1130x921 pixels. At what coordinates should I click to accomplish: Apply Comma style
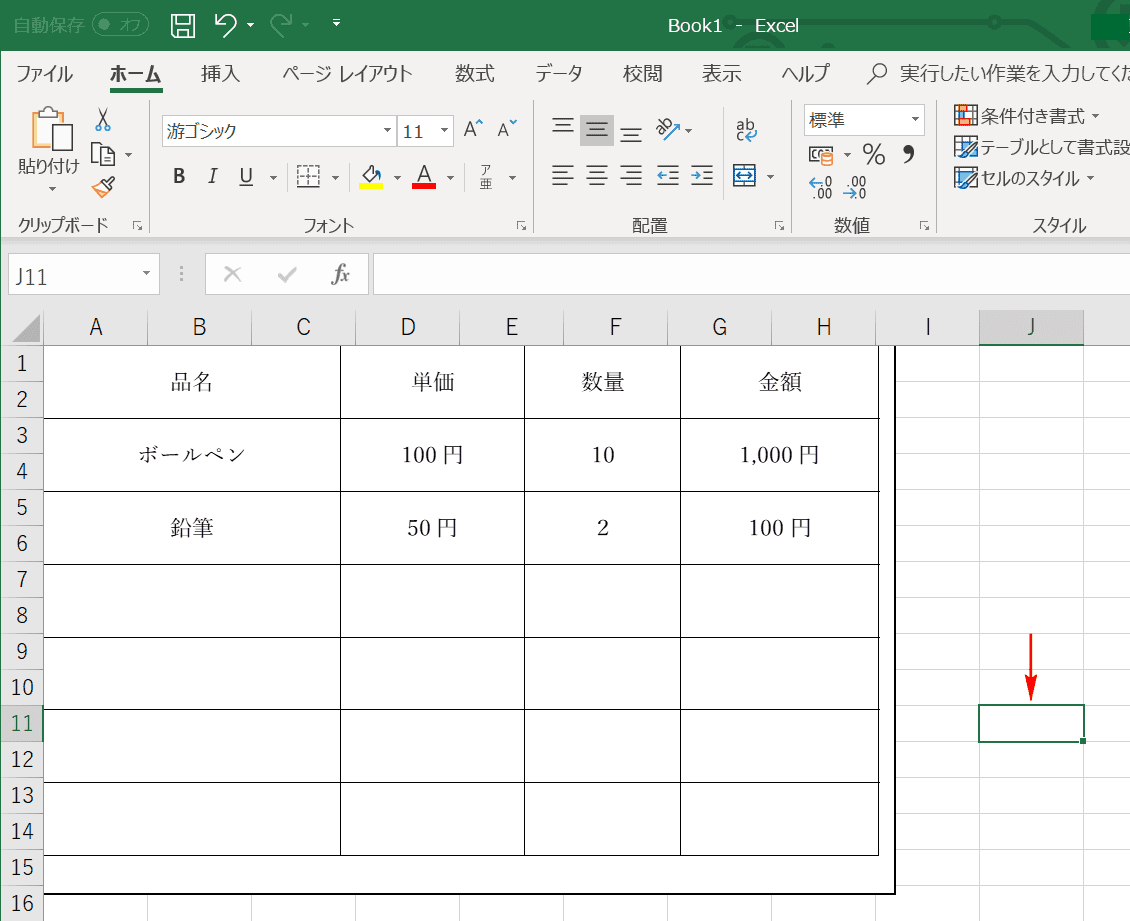click(x=909, y=154)
